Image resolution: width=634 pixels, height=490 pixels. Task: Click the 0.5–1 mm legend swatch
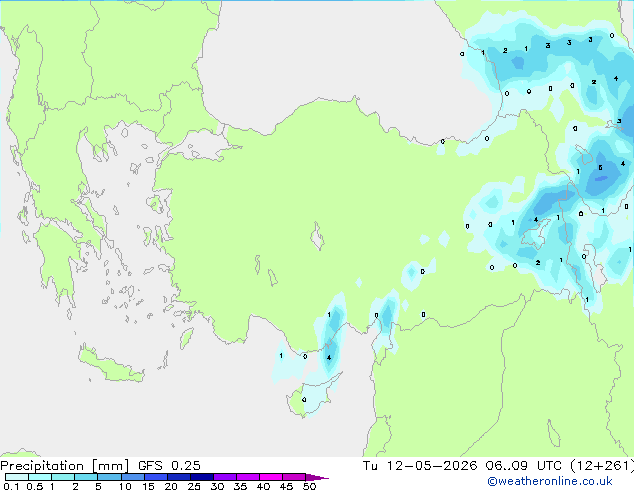[40, 477]
